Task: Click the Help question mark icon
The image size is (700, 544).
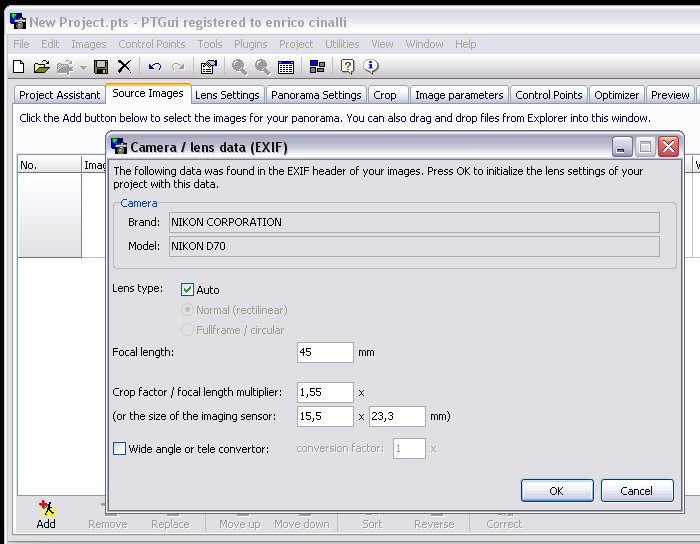Action: pyautogui.click(x=347, y=67)
